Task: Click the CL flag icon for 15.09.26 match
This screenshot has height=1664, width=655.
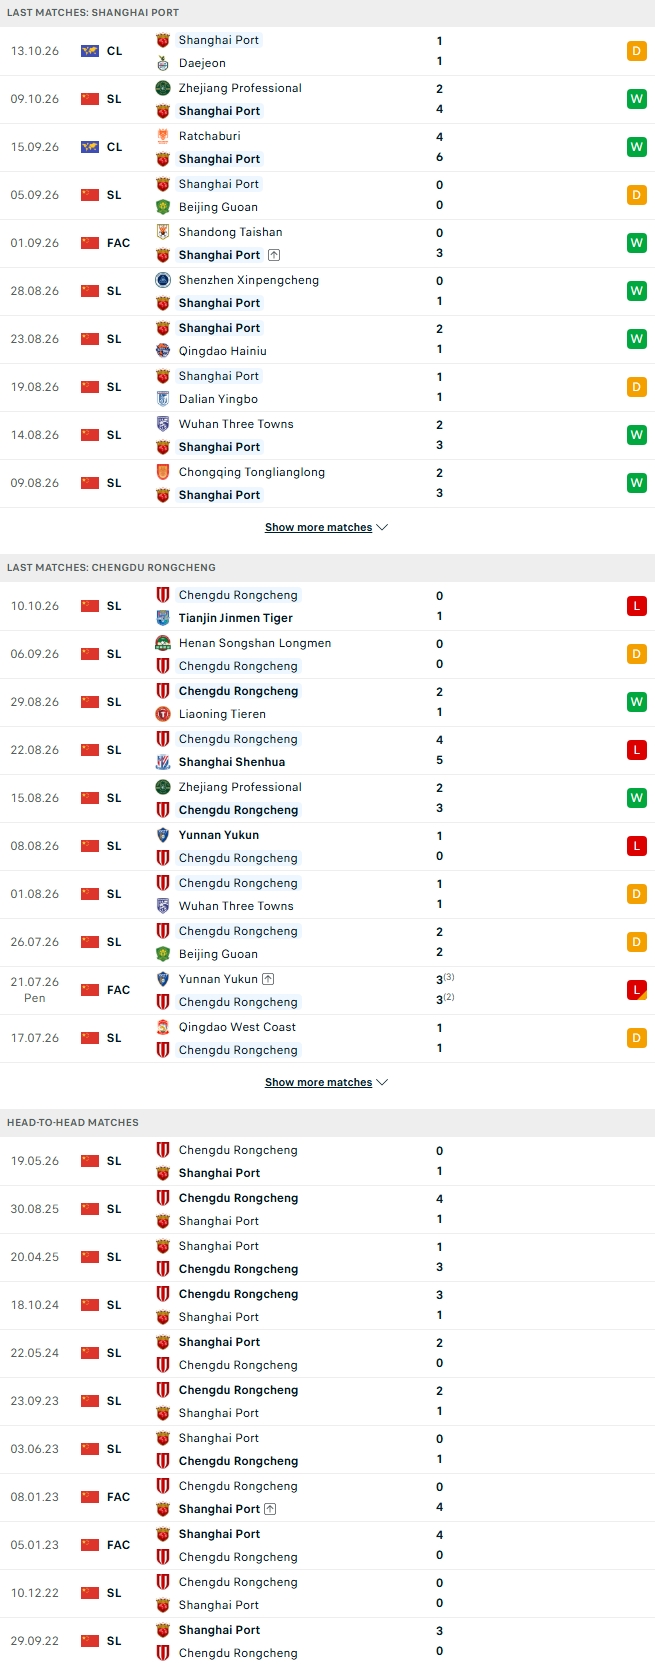Action: [90, 147]
